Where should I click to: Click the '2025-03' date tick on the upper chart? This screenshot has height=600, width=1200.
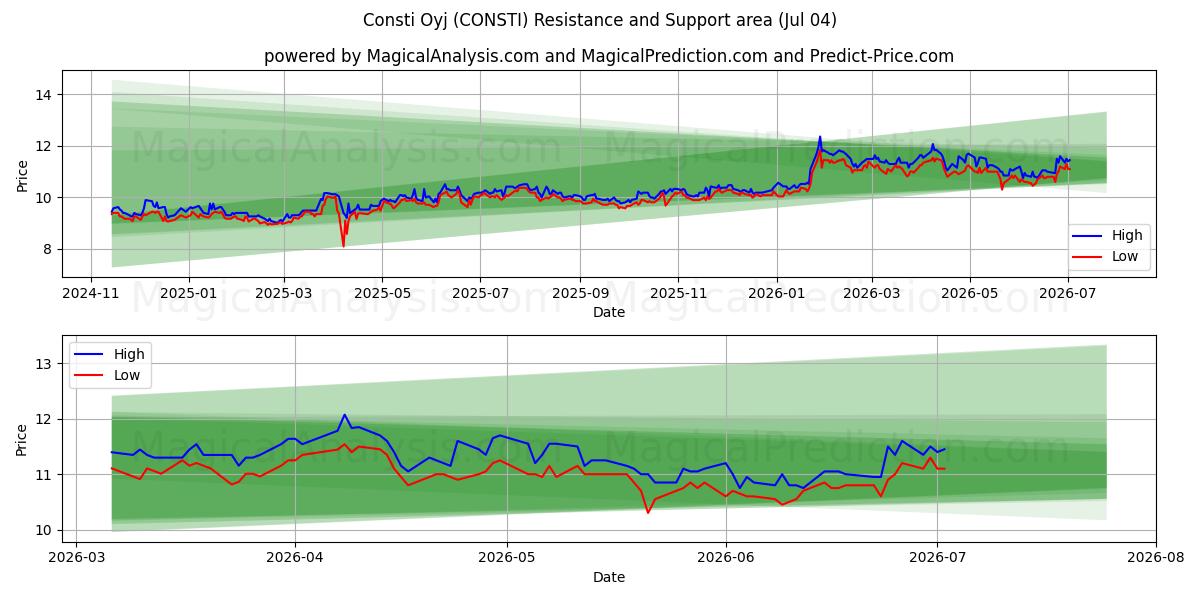(x=283, y=293)
